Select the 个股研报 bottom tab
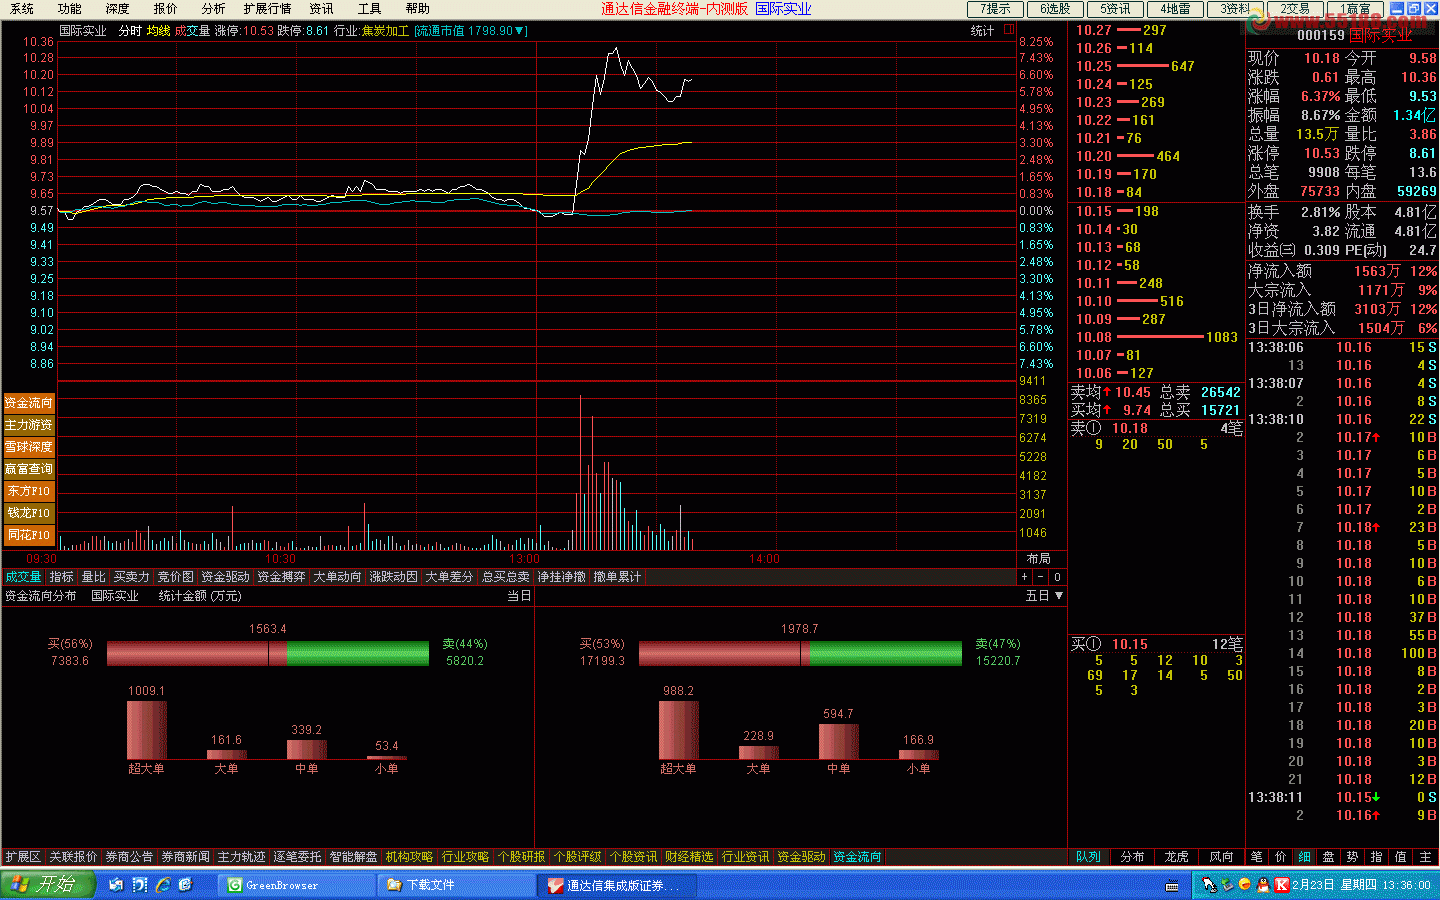 pyautogui.click(x=521, y=857)
